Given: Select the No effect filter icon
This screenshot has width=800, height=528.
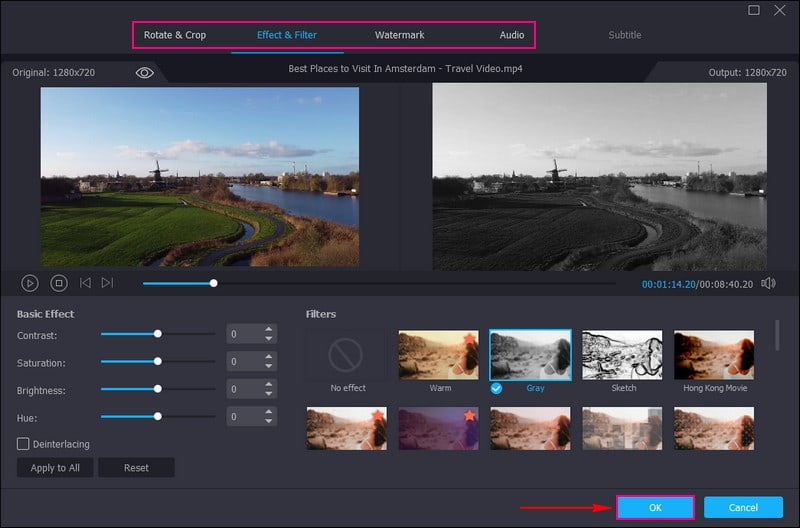Looking at the screenshot, I should [345, 355].
